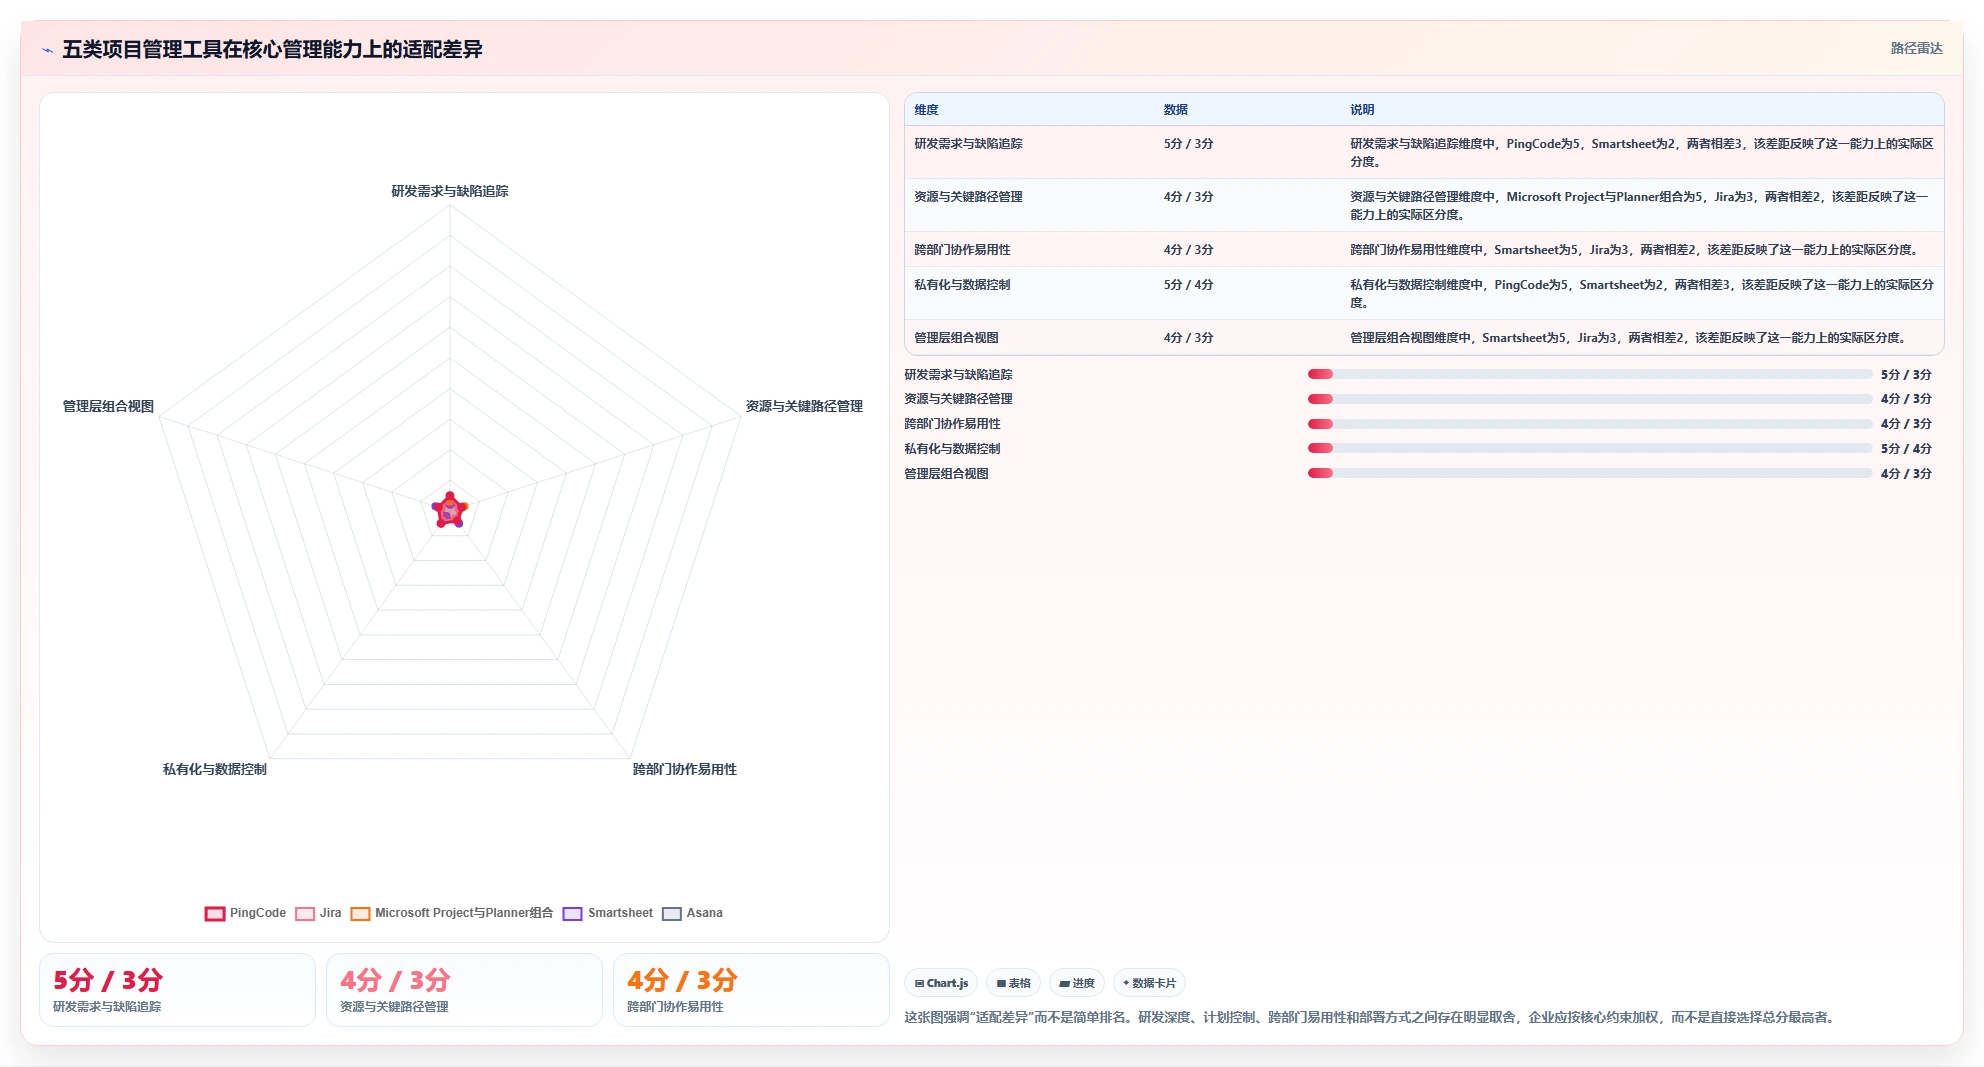1984x1067 pixels.
Task: Click the 数据卡片 tag
Action: tap(1149, 983)
